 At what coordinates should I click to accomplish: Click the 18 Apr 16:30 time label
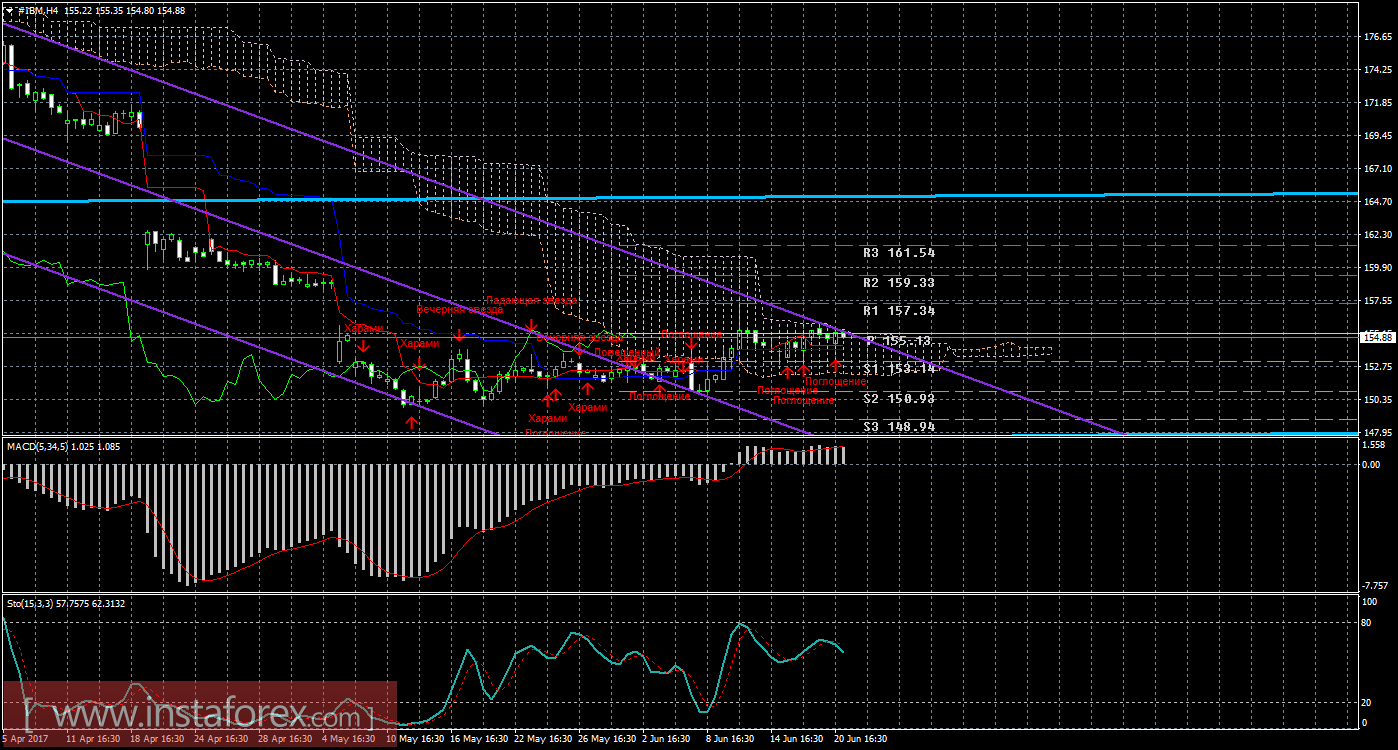[x=156, y=739]
